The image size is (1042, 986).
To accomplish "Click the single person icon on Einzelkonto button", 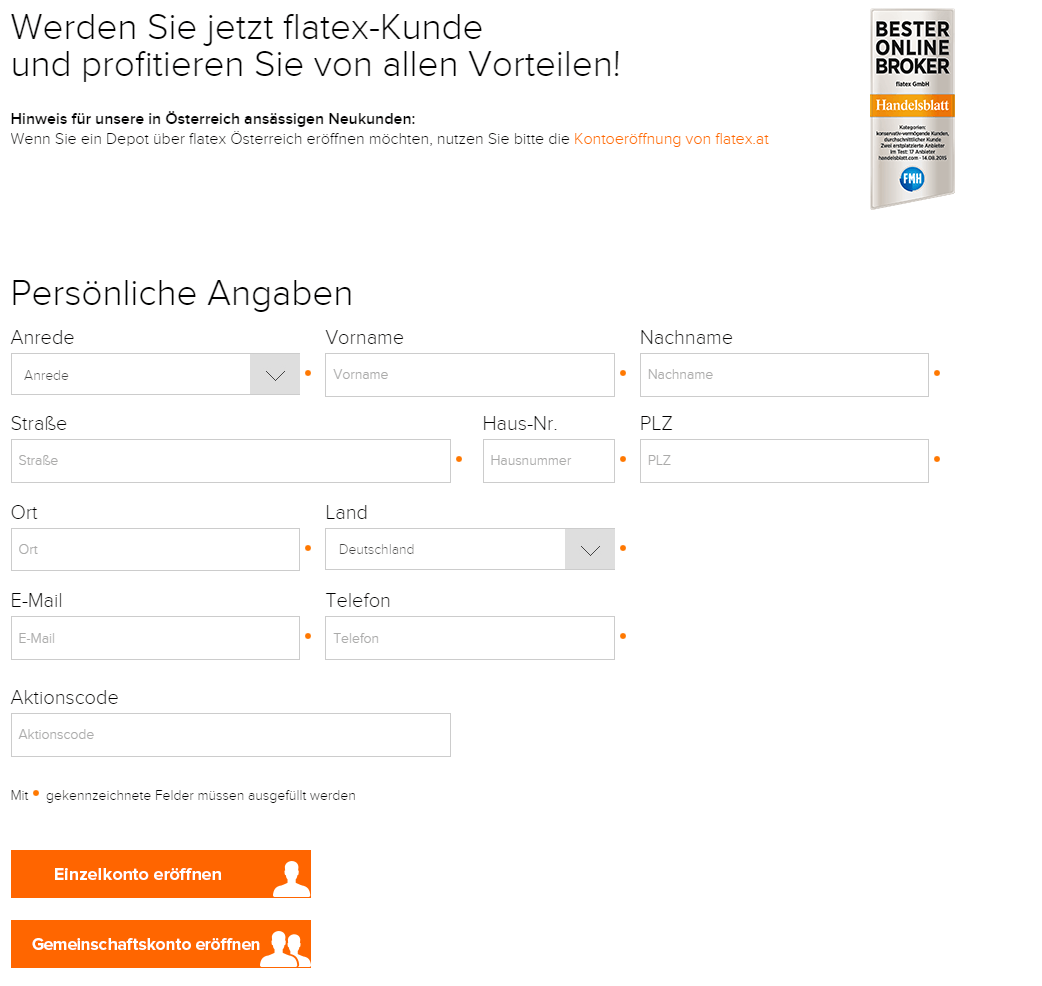I will pos(292,879).
